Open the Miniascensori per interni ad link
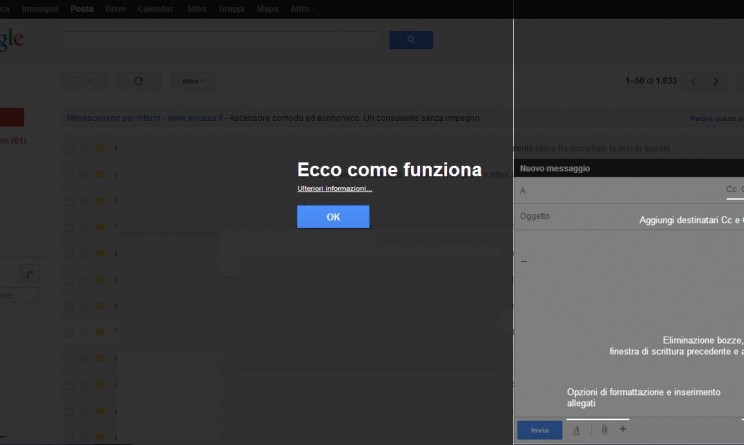The width and height of the screenshot is (744, 445). click(113, 118)
